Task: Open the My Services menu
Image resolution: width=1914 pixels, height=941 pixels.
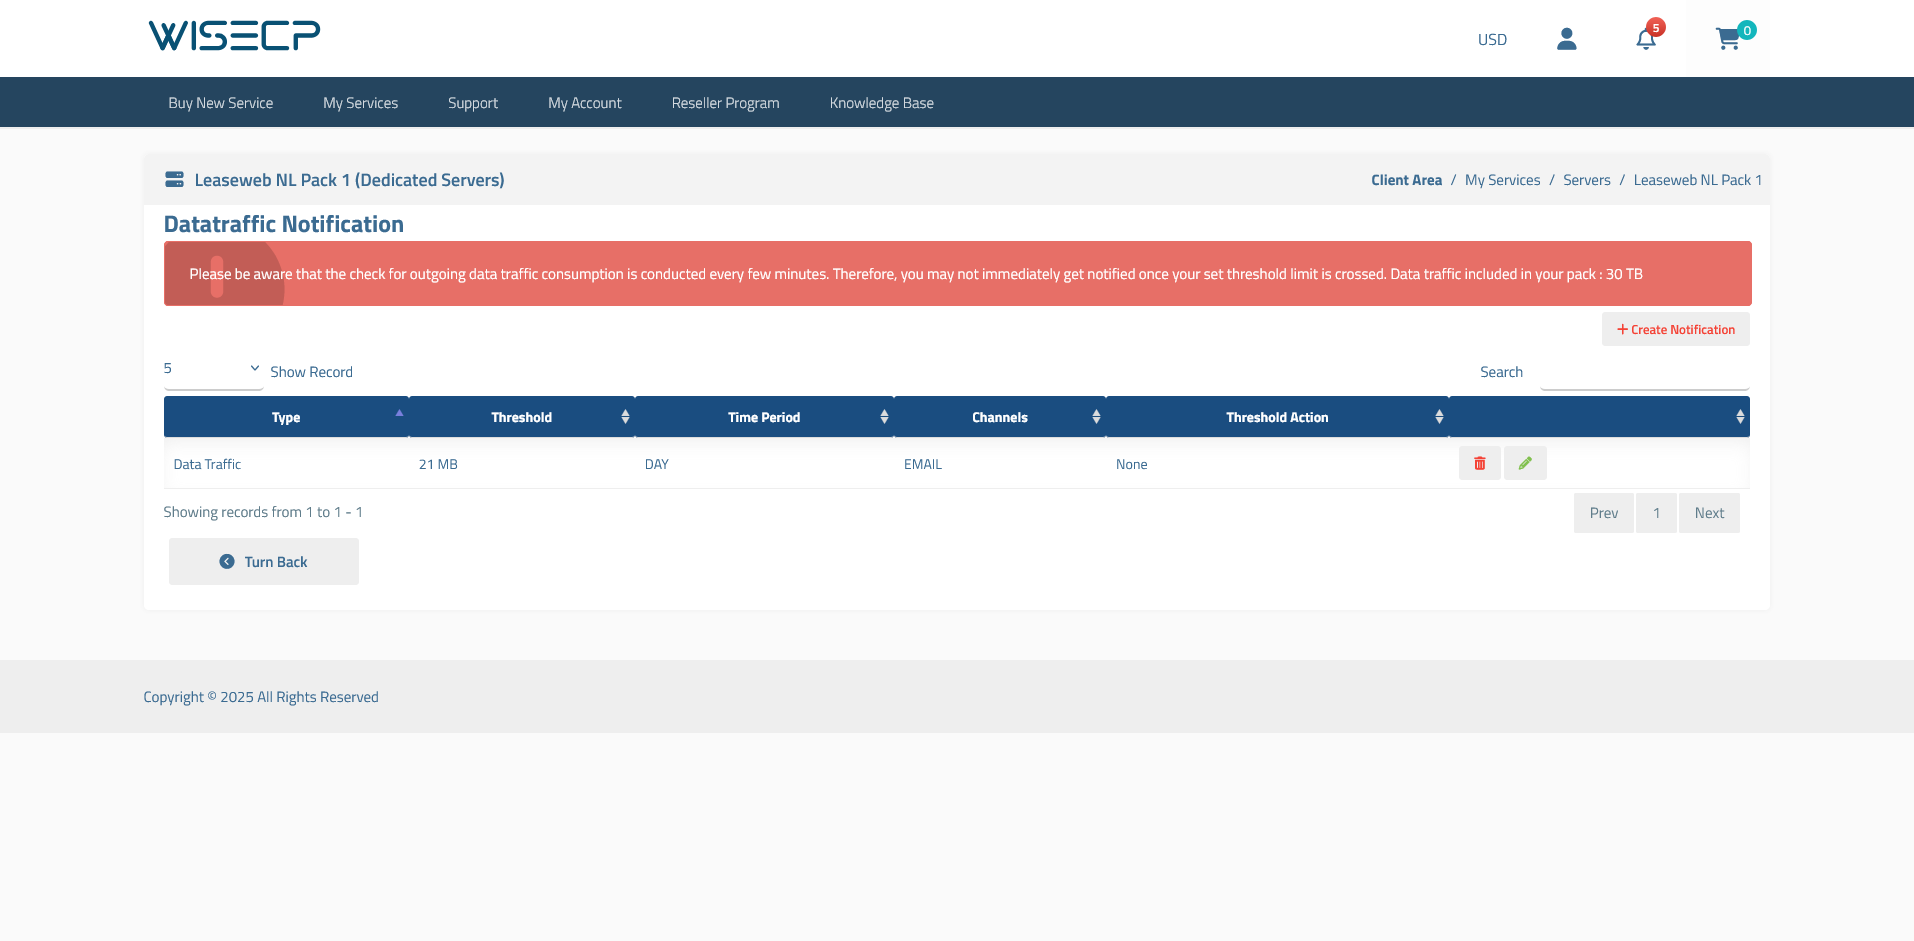Action: tap(360, 103)
